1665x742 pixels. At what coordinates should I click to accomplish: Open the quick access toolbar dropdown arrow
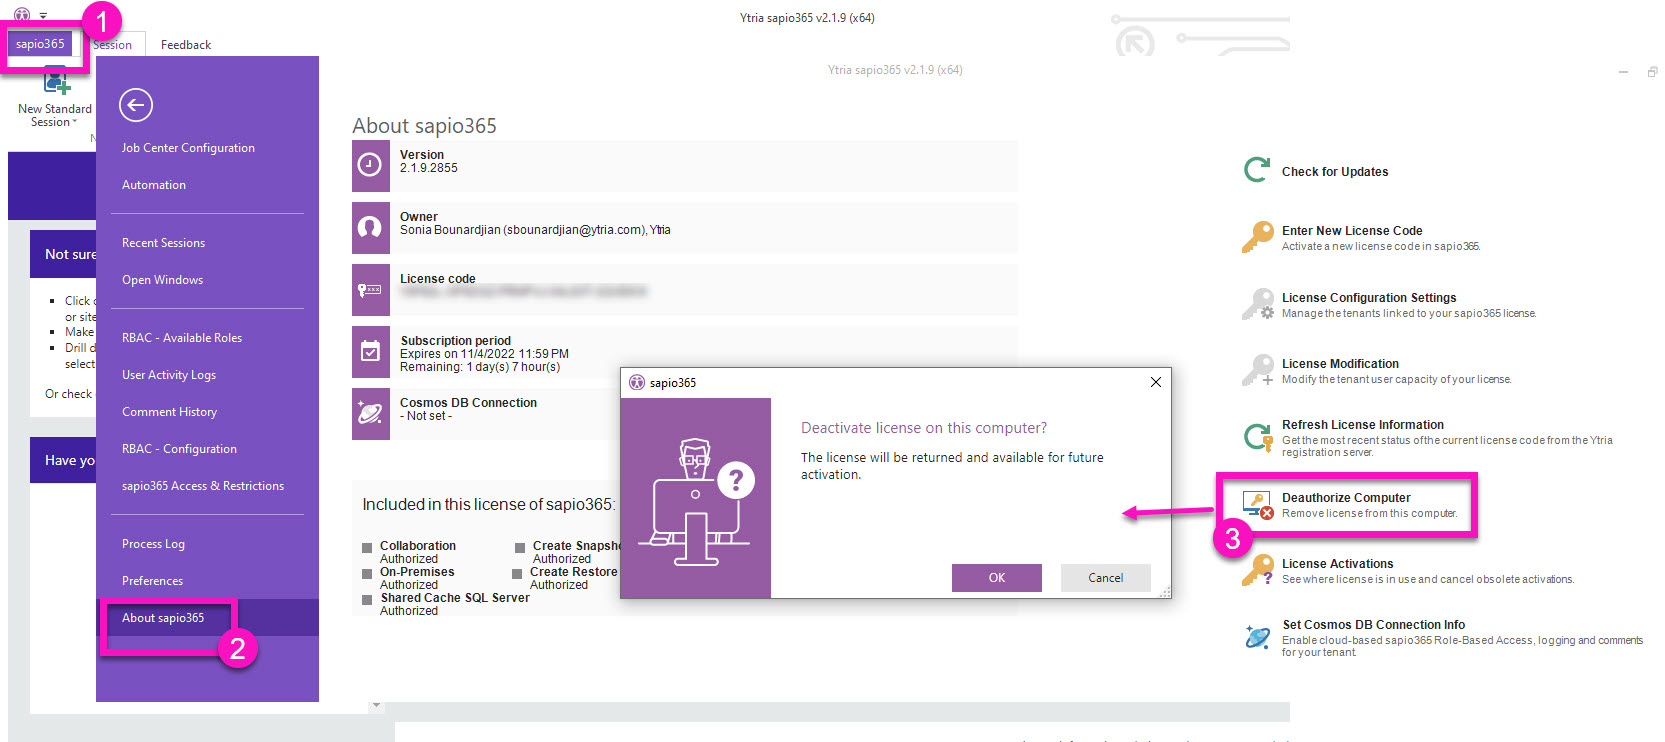[43, 16]
